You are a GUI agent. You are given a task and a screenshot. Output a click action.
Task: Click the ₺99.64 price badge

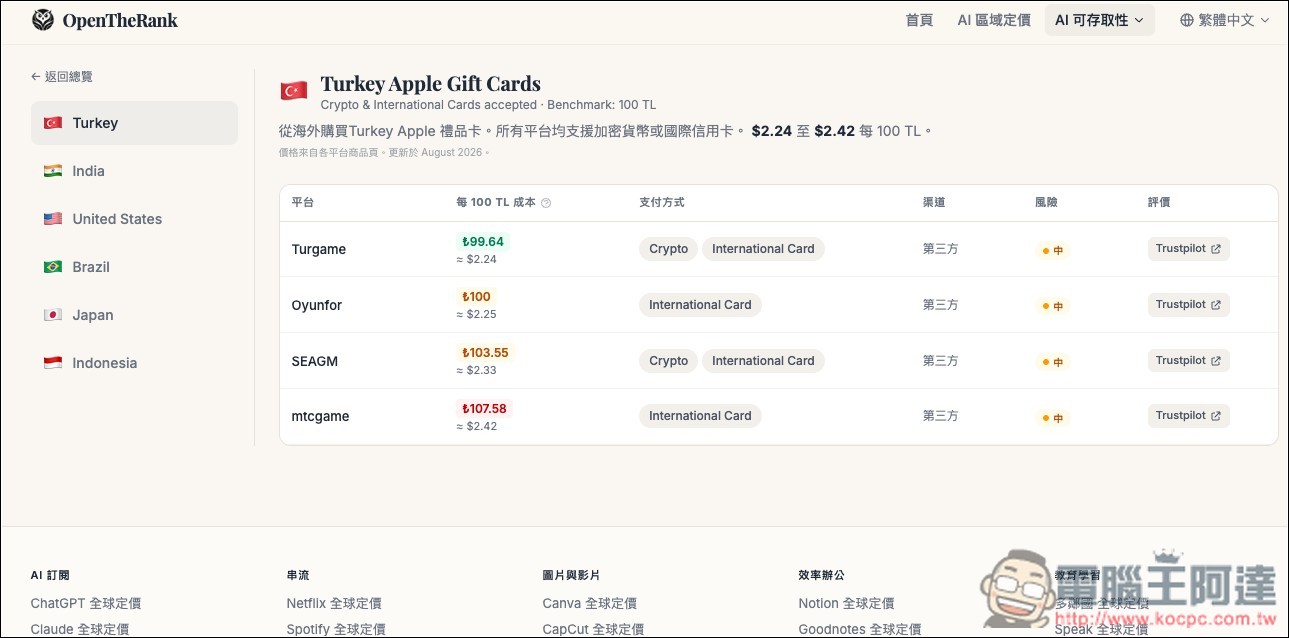tap(483, 242)
